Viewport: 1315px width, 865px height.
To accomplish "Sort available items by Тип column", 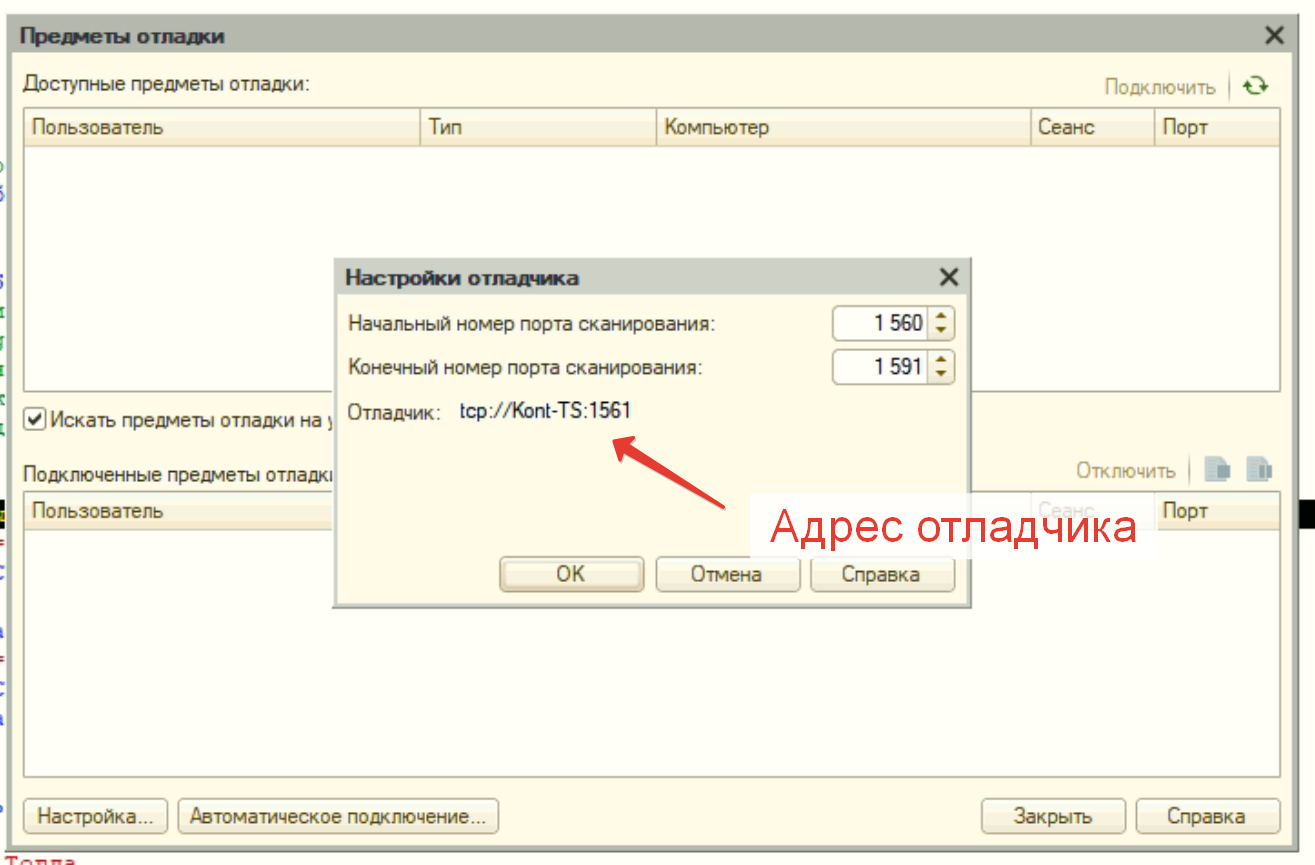I will point(538,127).
